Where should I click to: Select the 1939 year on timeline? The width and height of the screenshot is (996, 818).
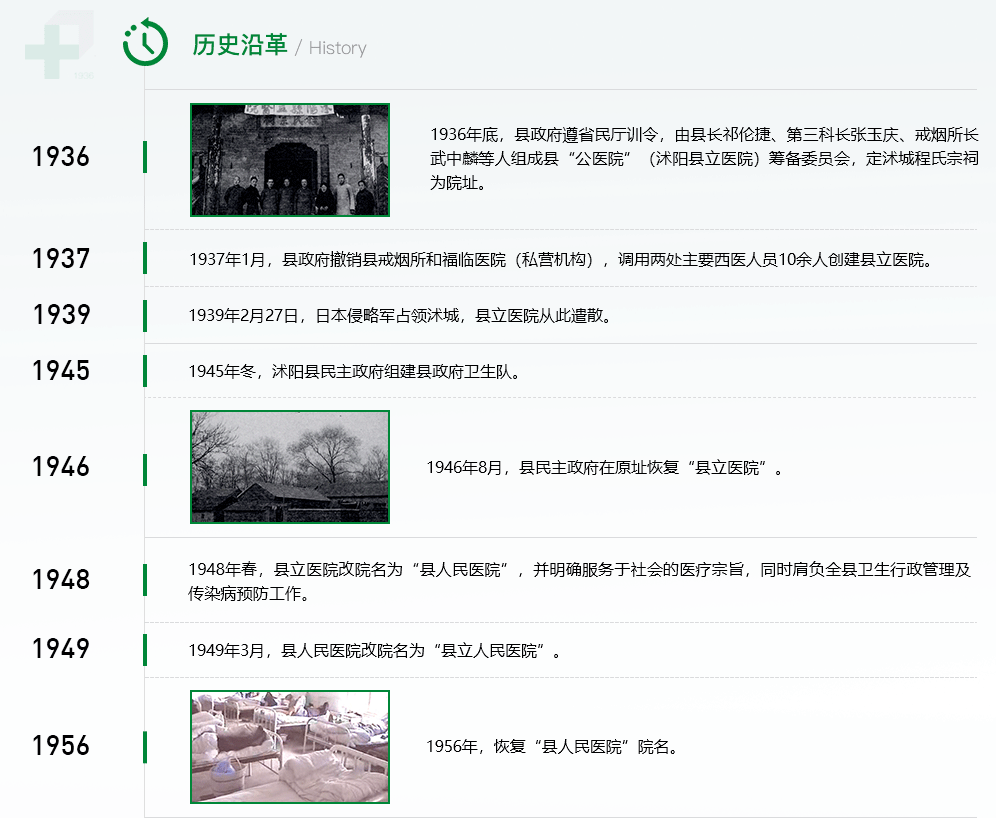[x=61, y=315]
